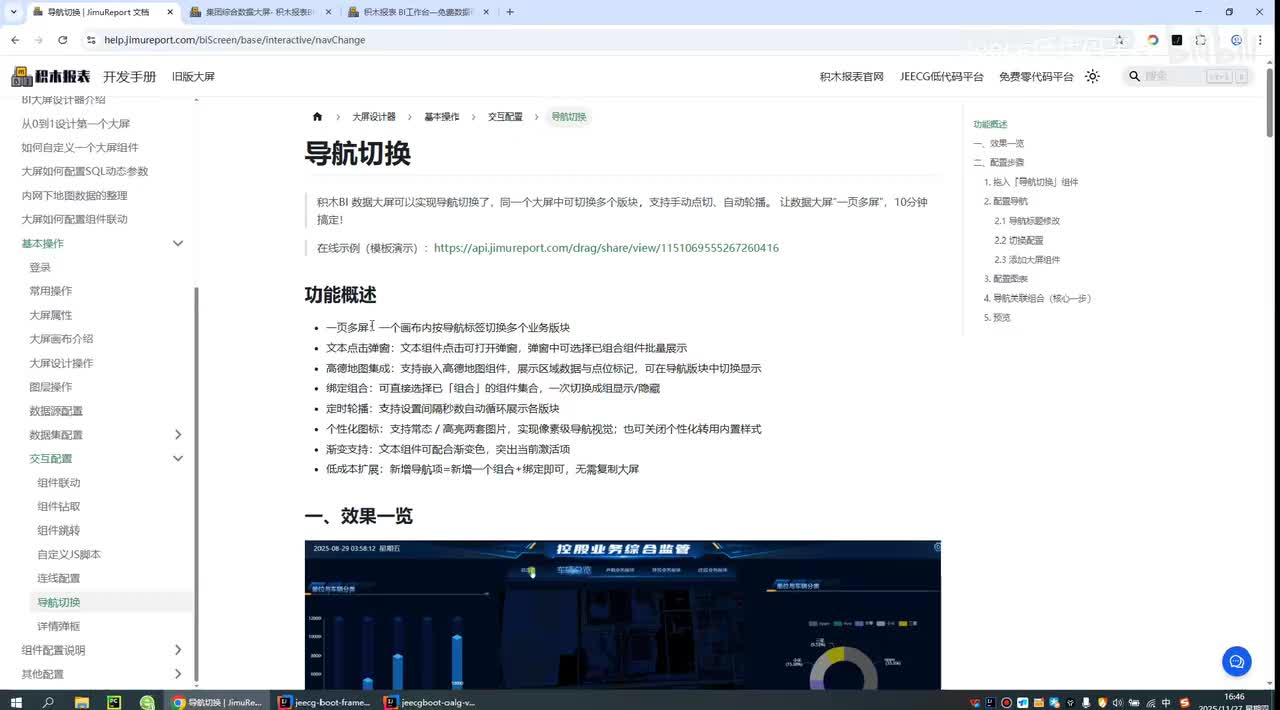The width and height of the screenshot is (1280, 710).
Task: Click the browser forward arrow
Action: 39,40
